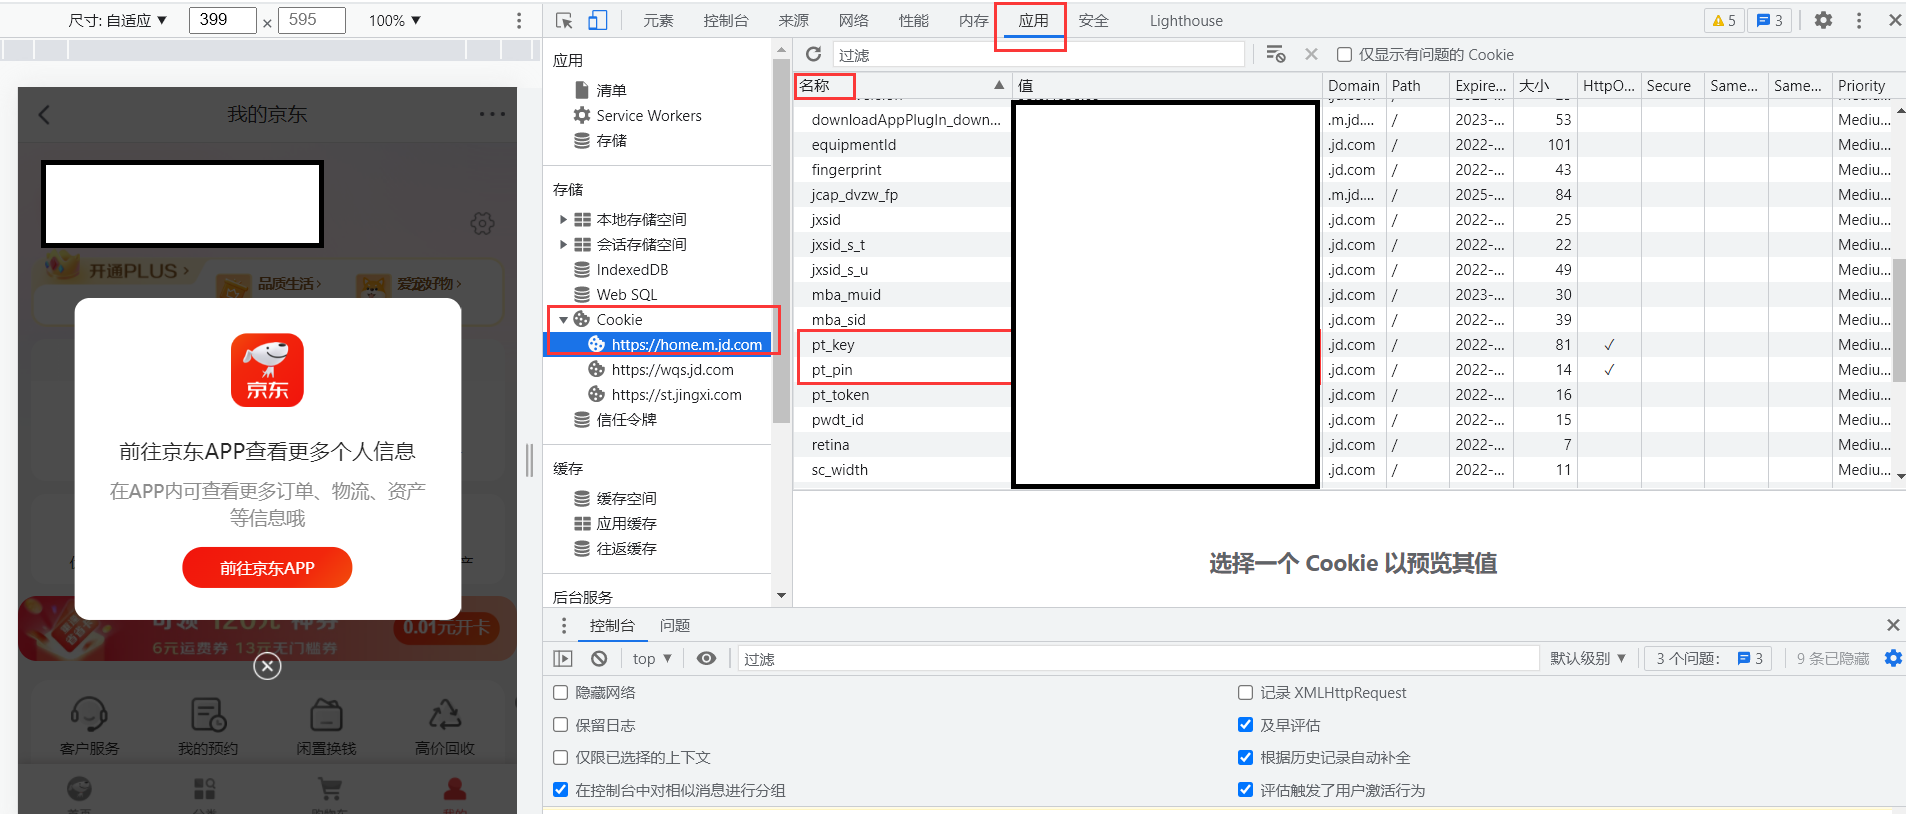
Task: Go back in JD mobile page
Action: pos(44,115)
